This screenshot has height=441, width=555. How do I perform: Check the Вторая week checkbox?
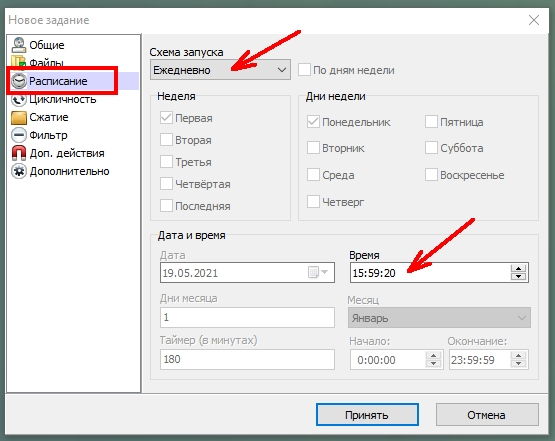point(166,140)
